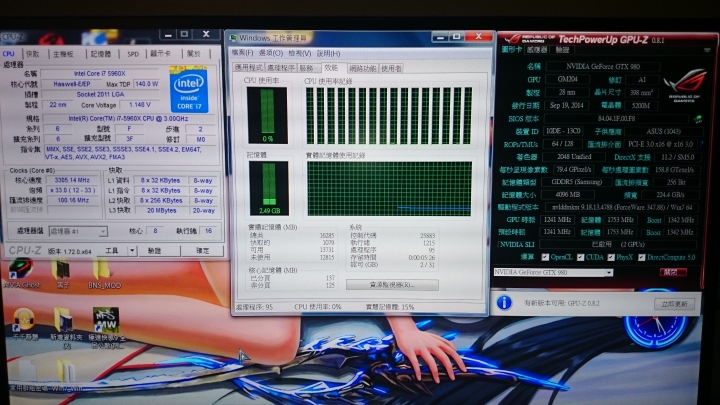Click the red 關閉 button in GPU-Z

pos(673,272)
